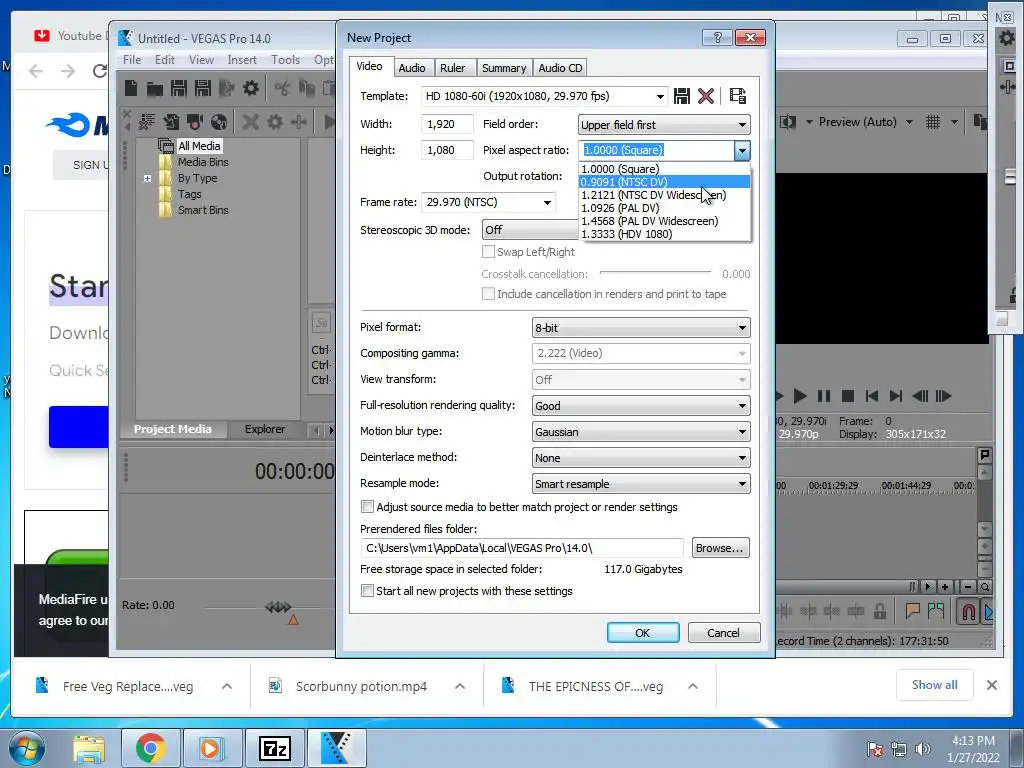Toggle Include cancellation in renders checkbox
Screen dimensions: 1024x768
pos(488,294)
